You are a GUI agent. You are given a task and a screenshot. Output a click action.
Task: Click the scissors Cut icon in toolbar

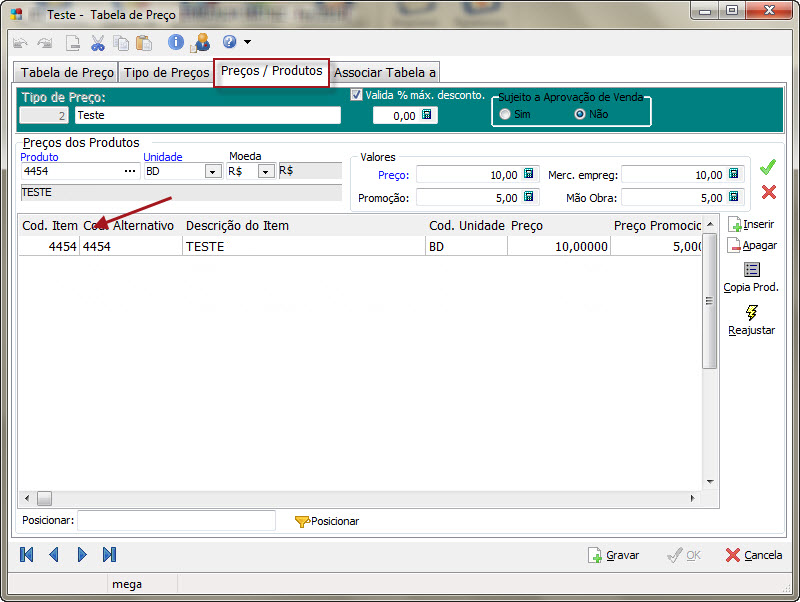pyautogui.click(x=98, y=42)
